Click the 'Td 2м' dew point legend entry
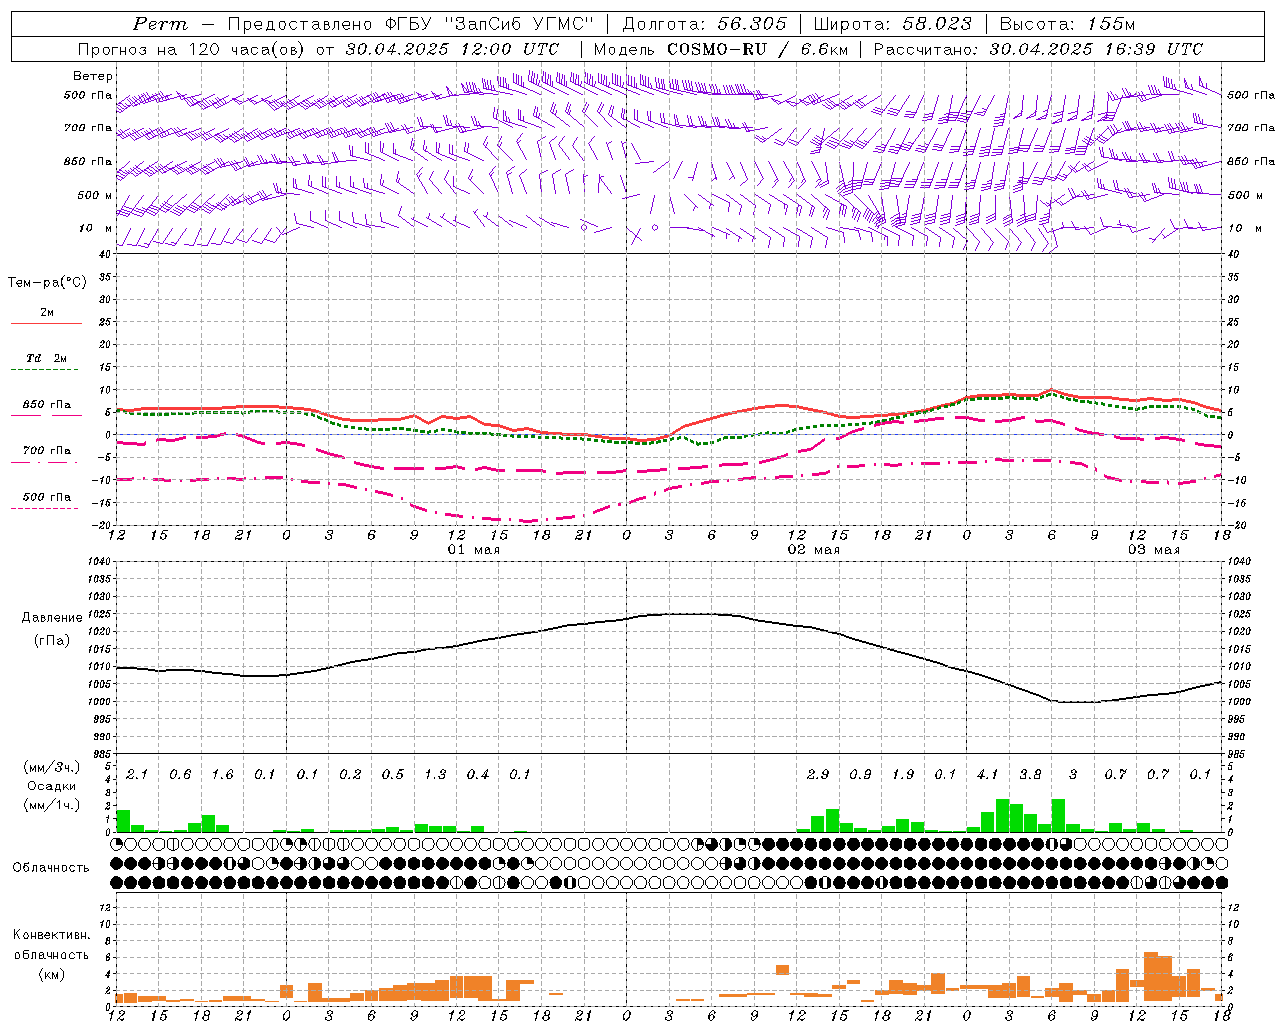The image size is (1280, 1024). point(47,358)
